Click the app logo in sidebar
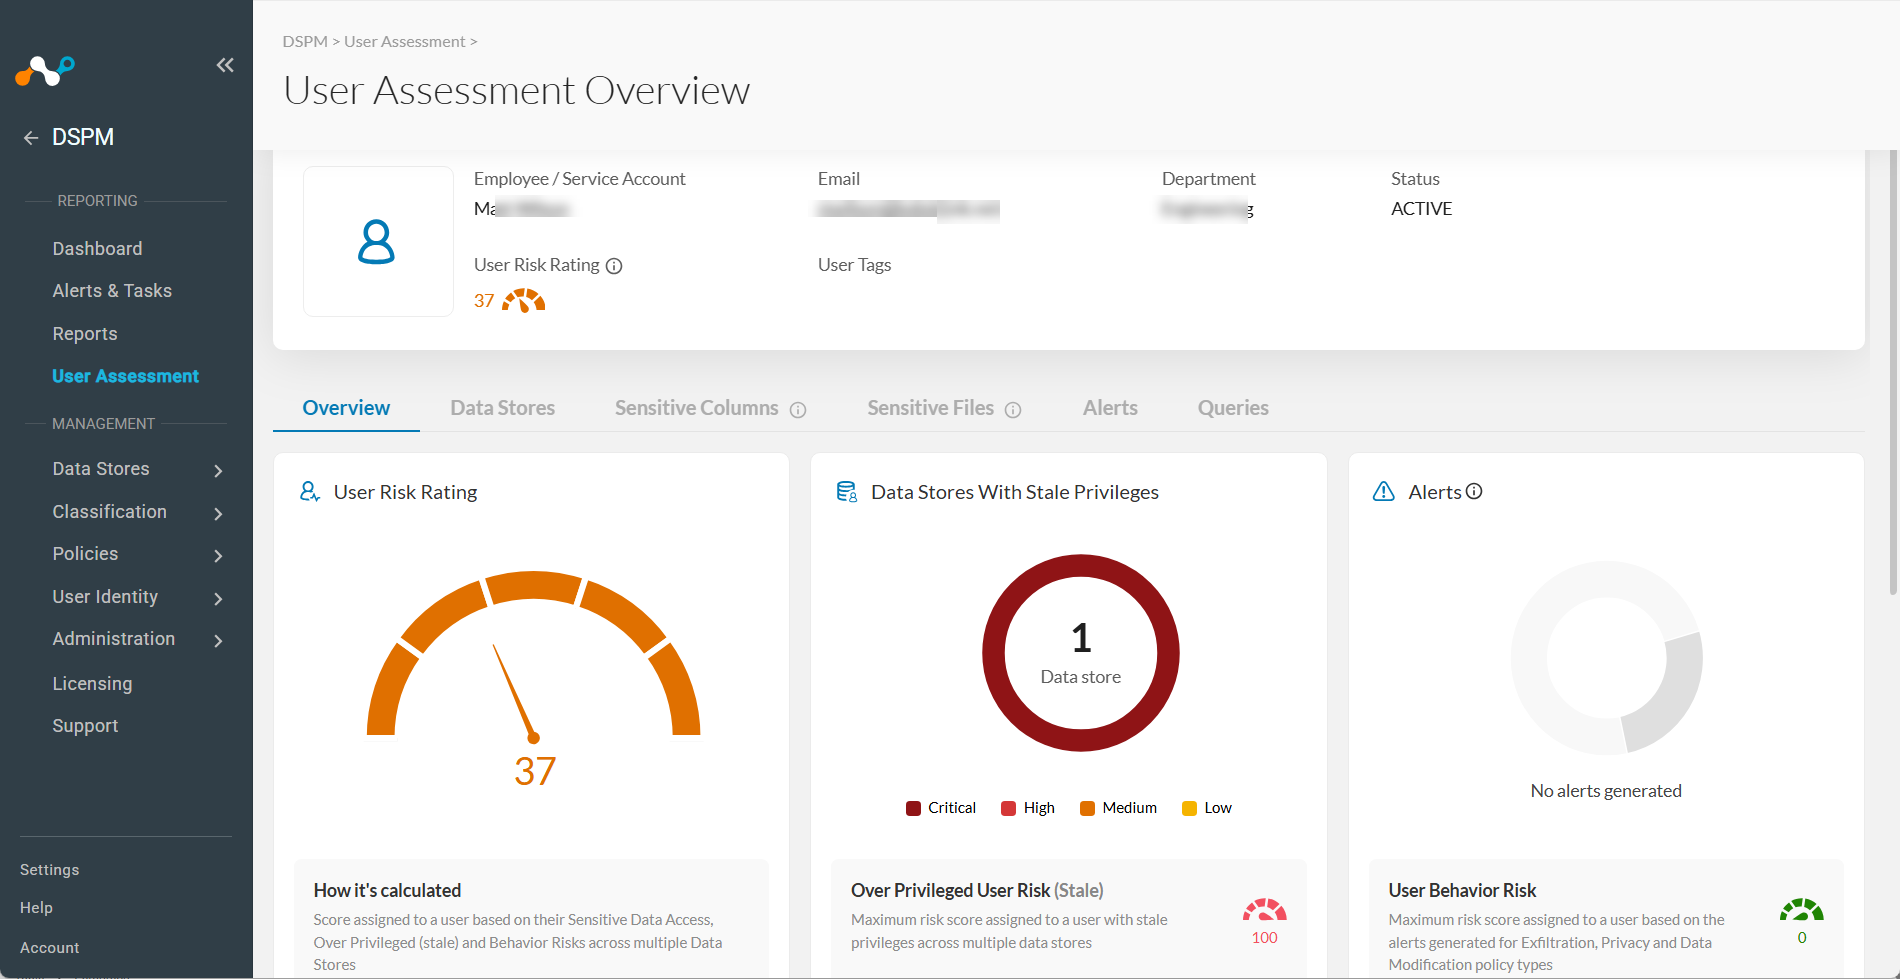The image size is (1900, 979). [x=45, y=71]
